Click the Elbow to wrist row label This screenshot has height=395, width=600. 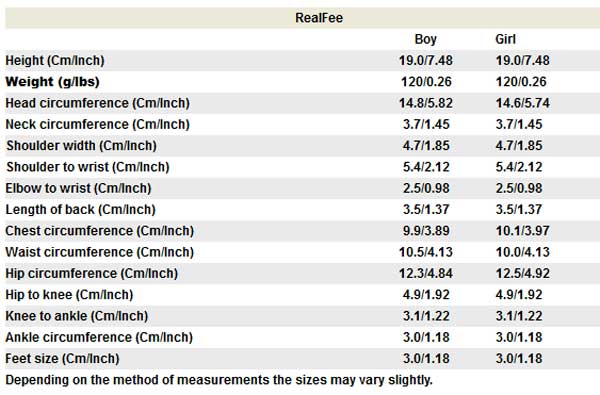click(x=78, y=188)
